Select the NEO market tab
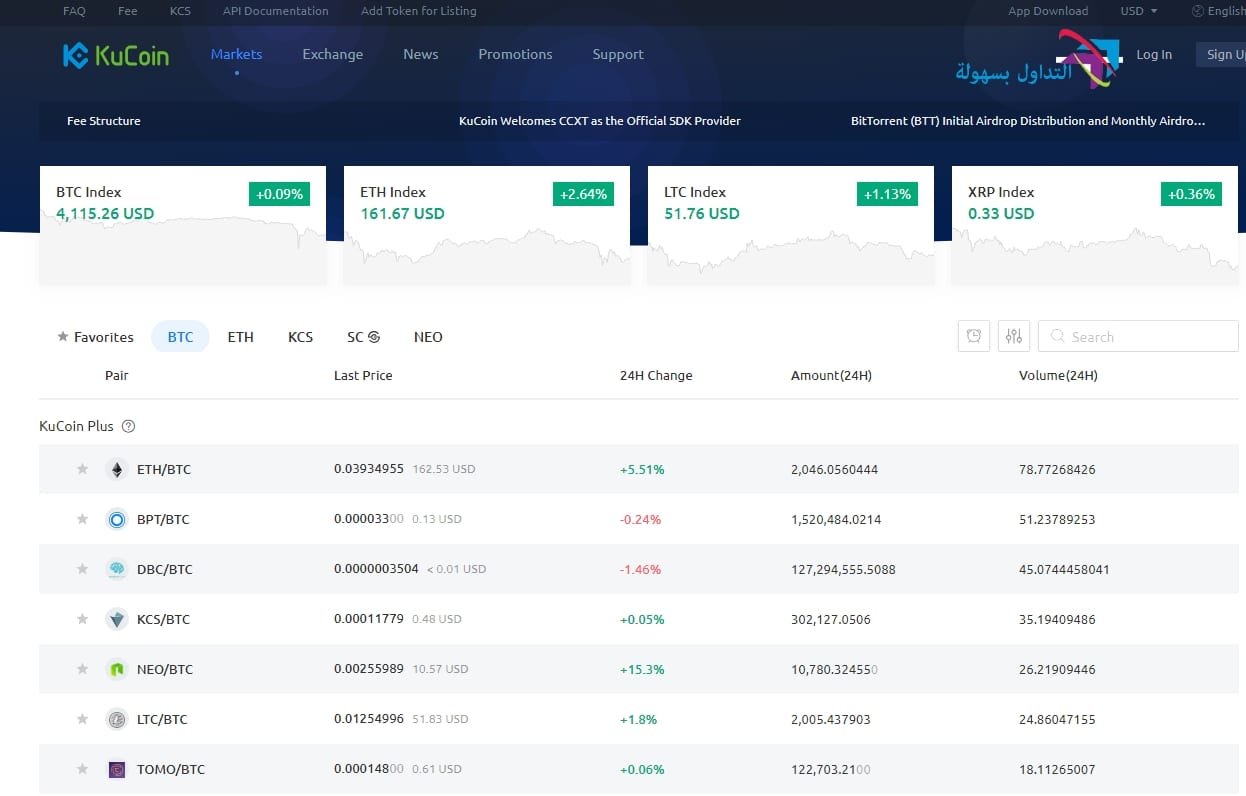This screenshot has height=796, width=1246. (x=428, y=337)
